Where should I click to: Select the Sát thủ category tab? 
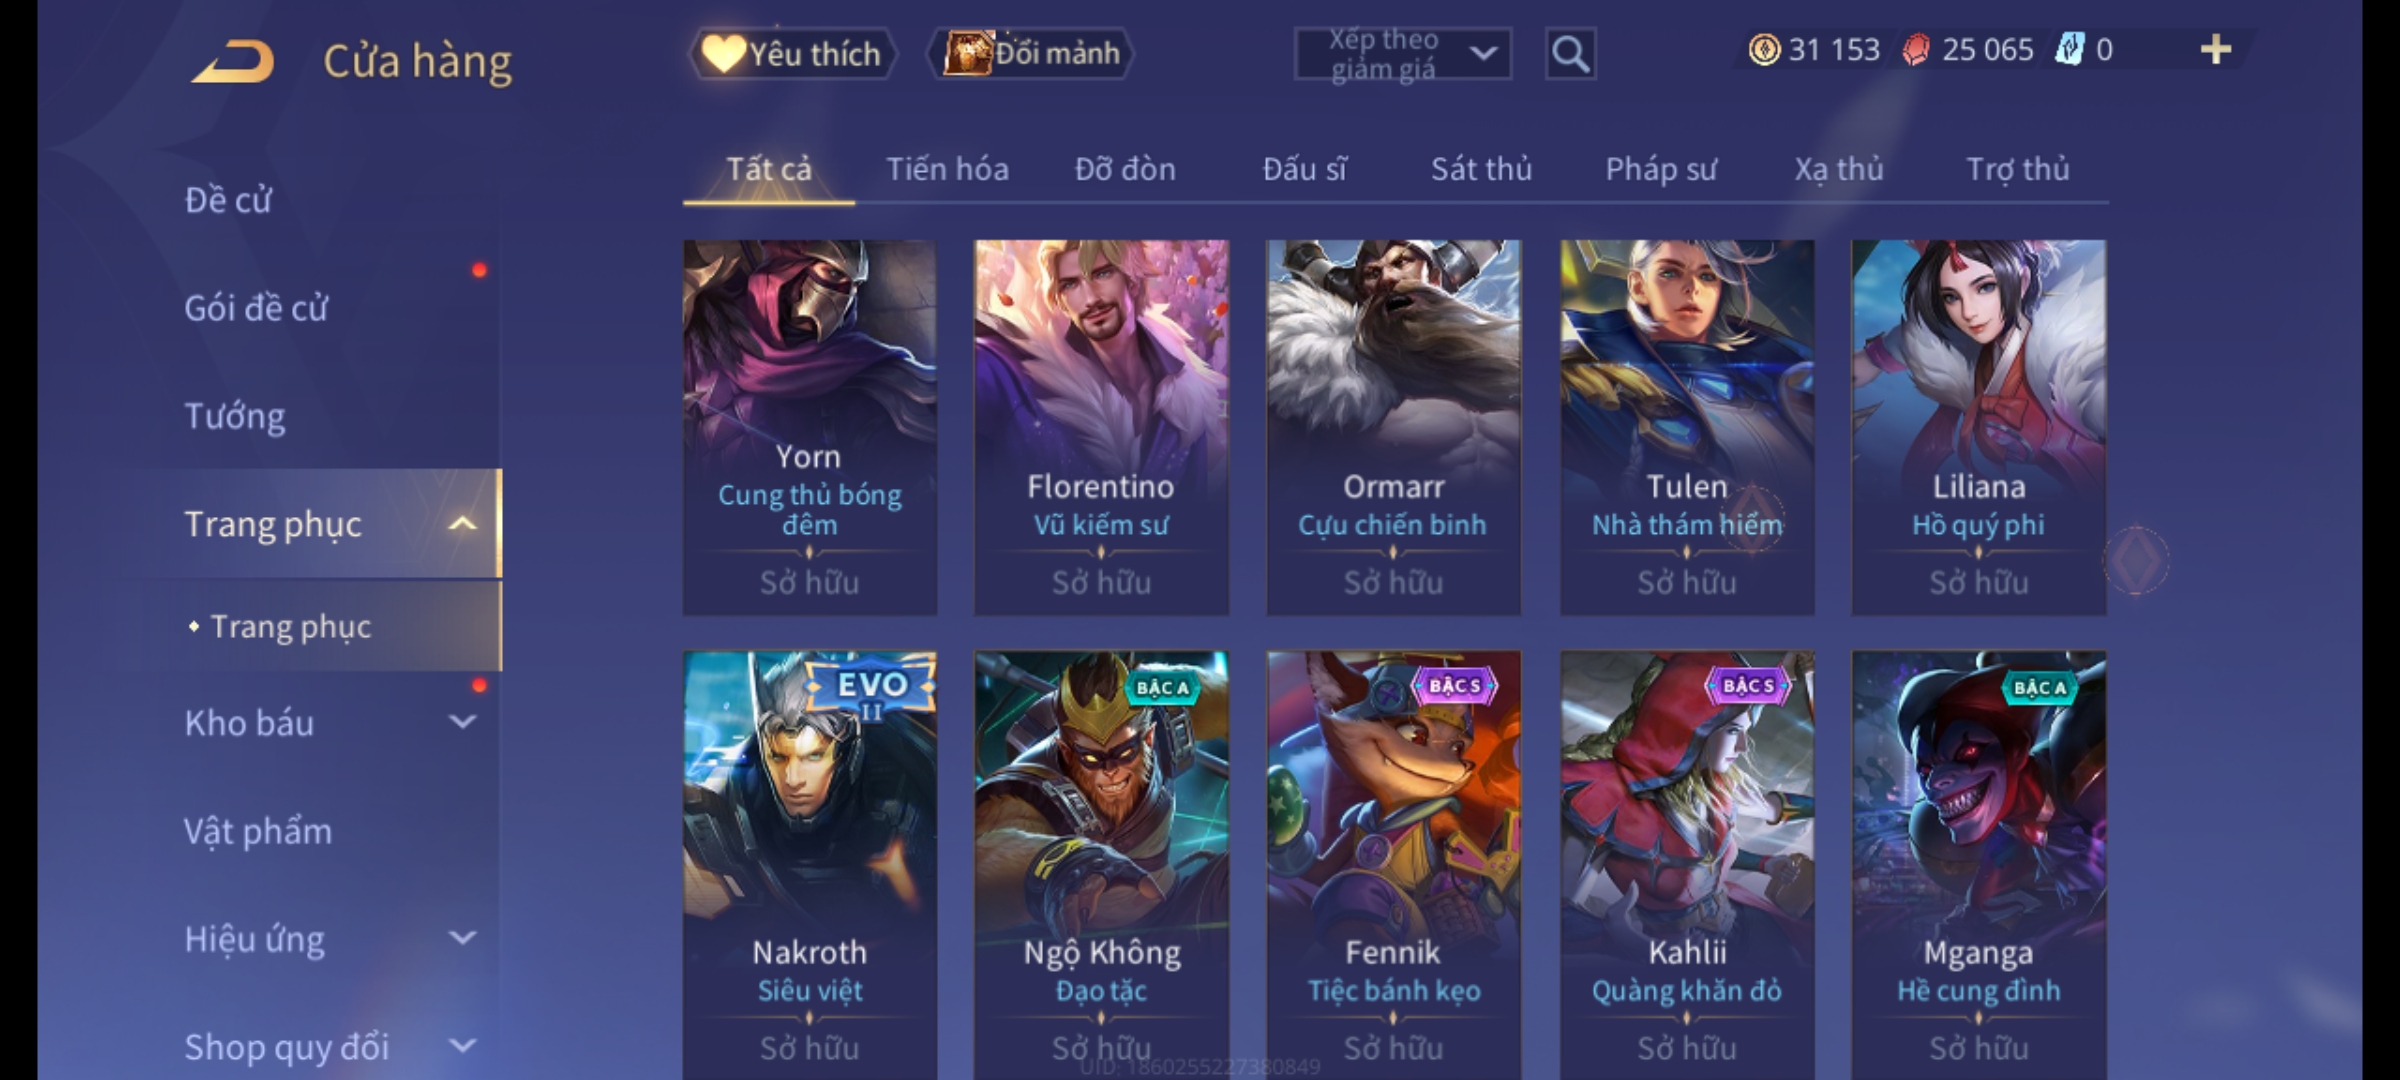(x=1481, y=169)
